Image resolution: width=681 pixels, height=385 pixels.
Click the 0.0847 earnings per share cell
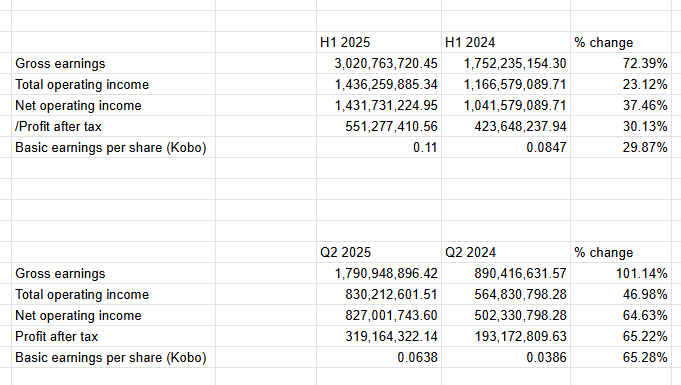(506, 147)
